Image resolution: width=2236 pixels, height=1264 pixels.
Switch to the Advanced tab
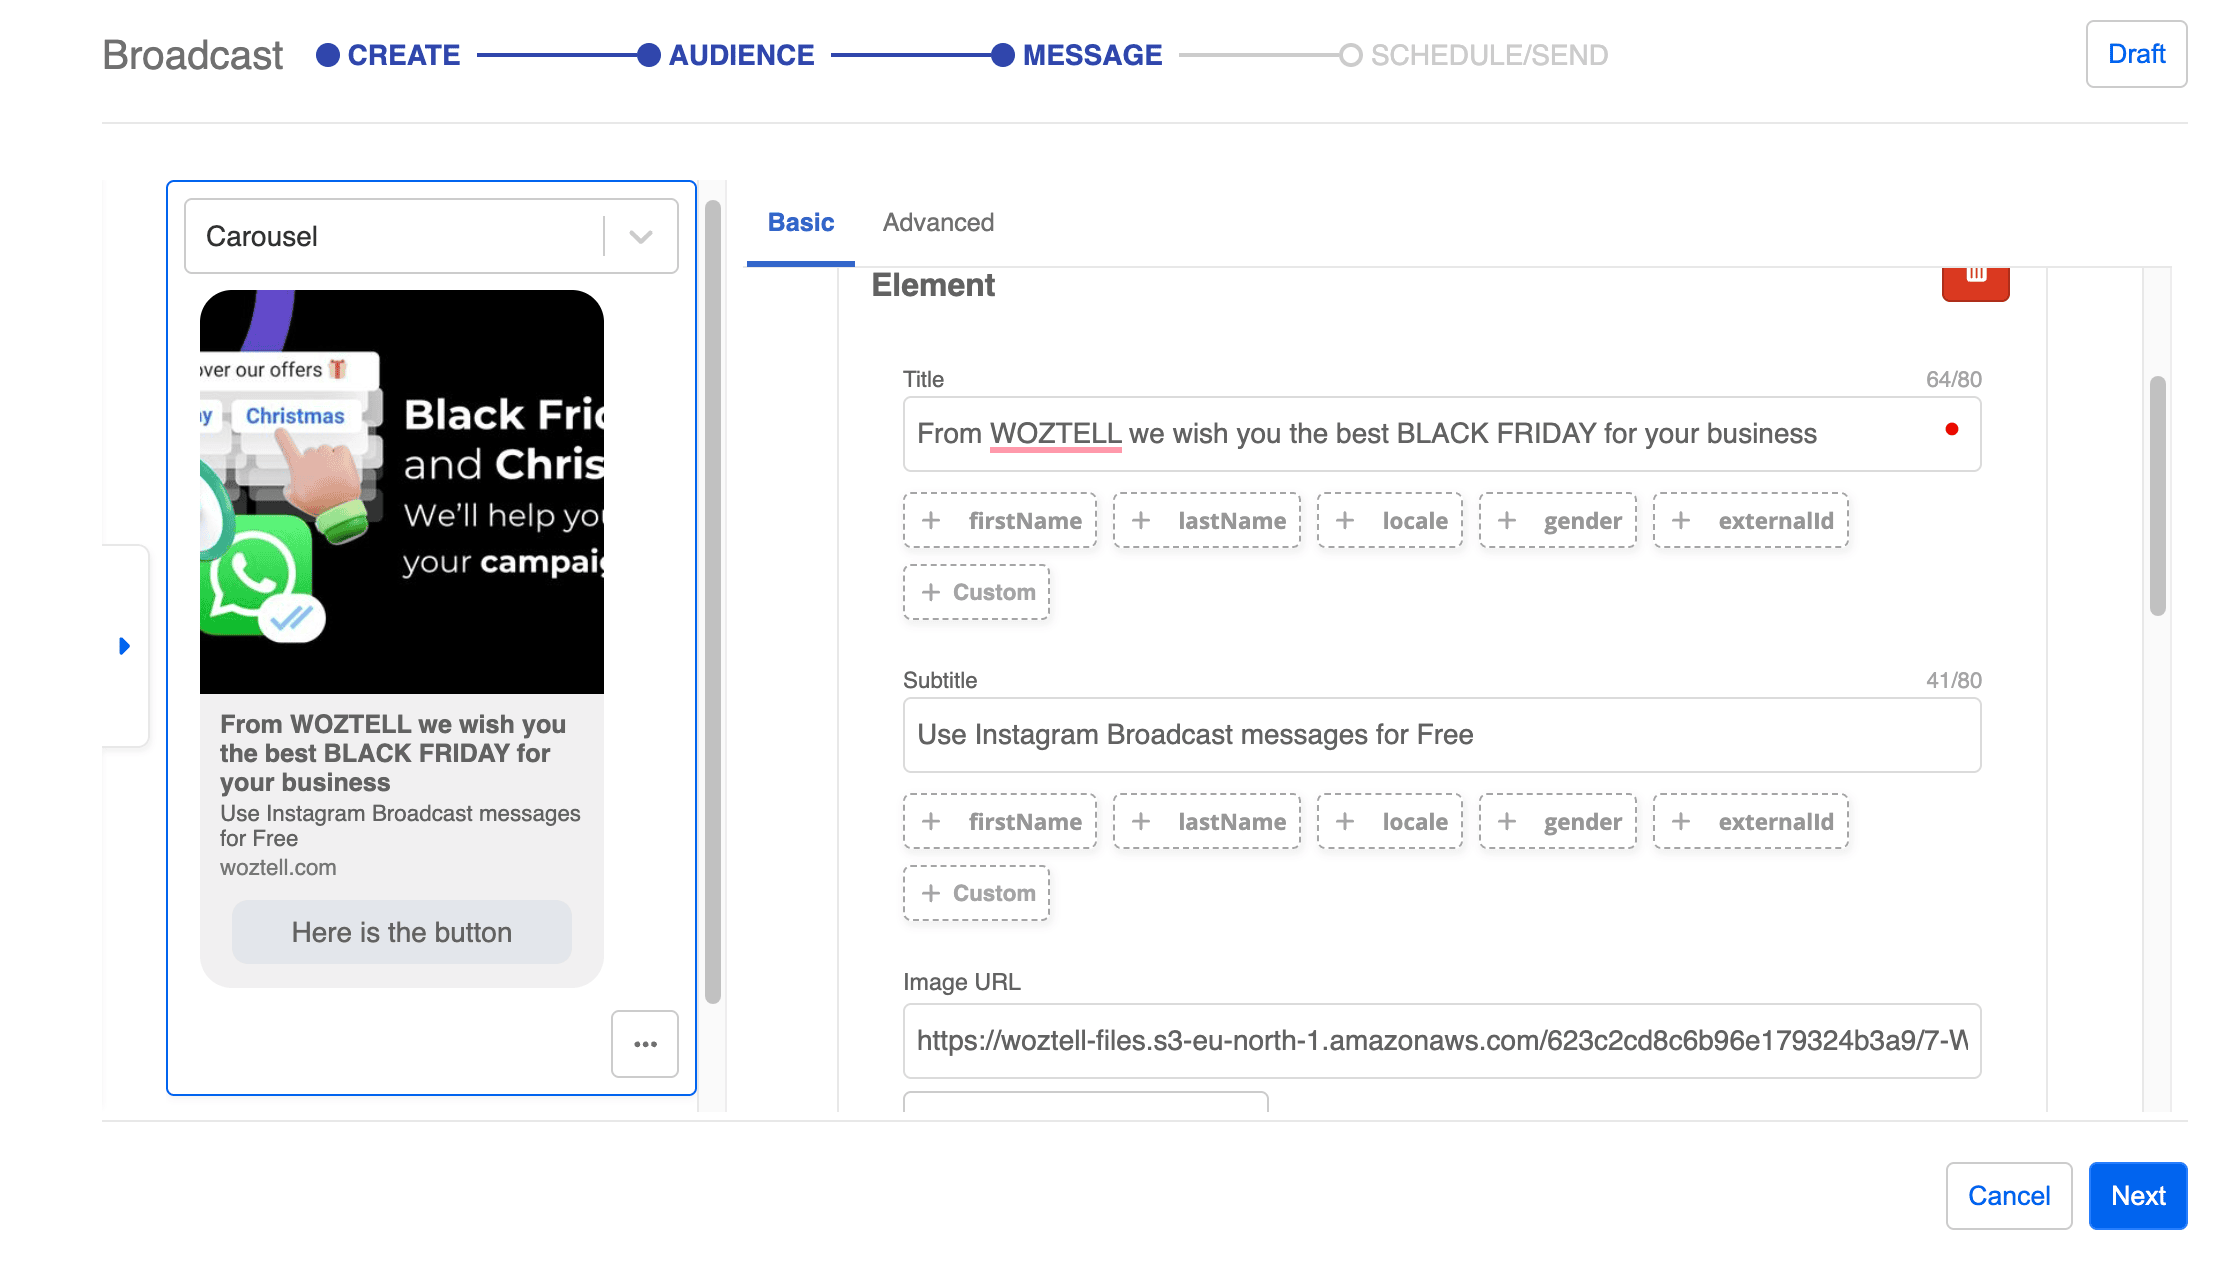938,222
